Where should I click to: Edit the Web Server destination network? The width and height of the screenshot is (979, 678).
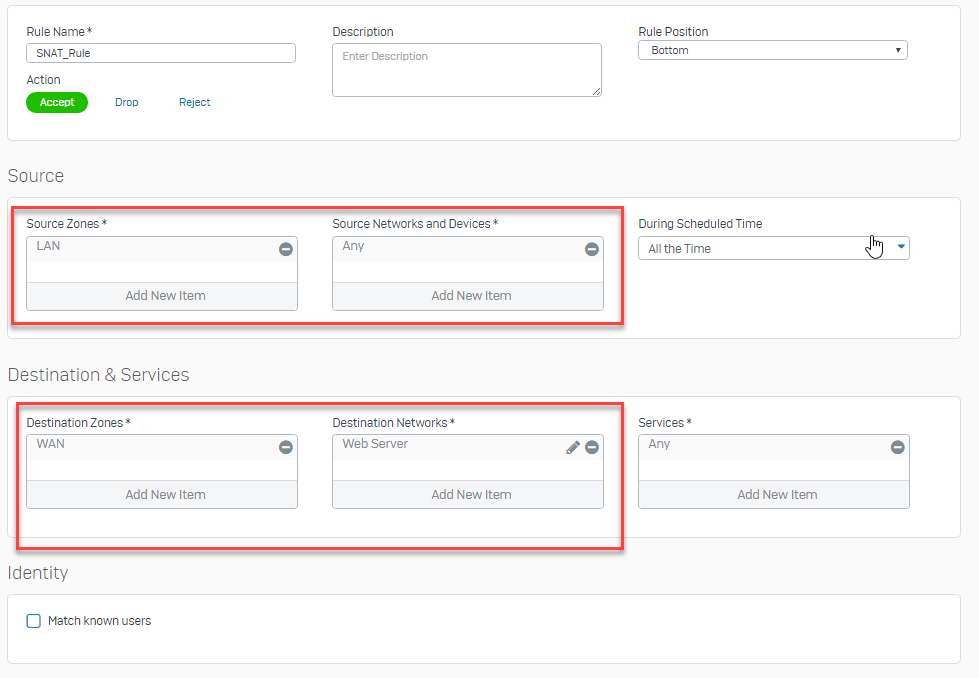[x=573, y=447]
